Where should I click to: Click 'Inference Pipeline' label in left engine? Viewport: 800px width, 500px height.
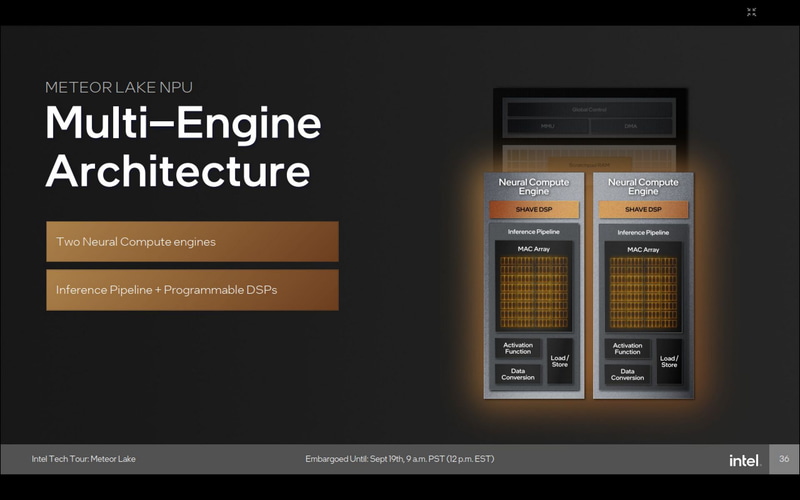click(534, 232)
